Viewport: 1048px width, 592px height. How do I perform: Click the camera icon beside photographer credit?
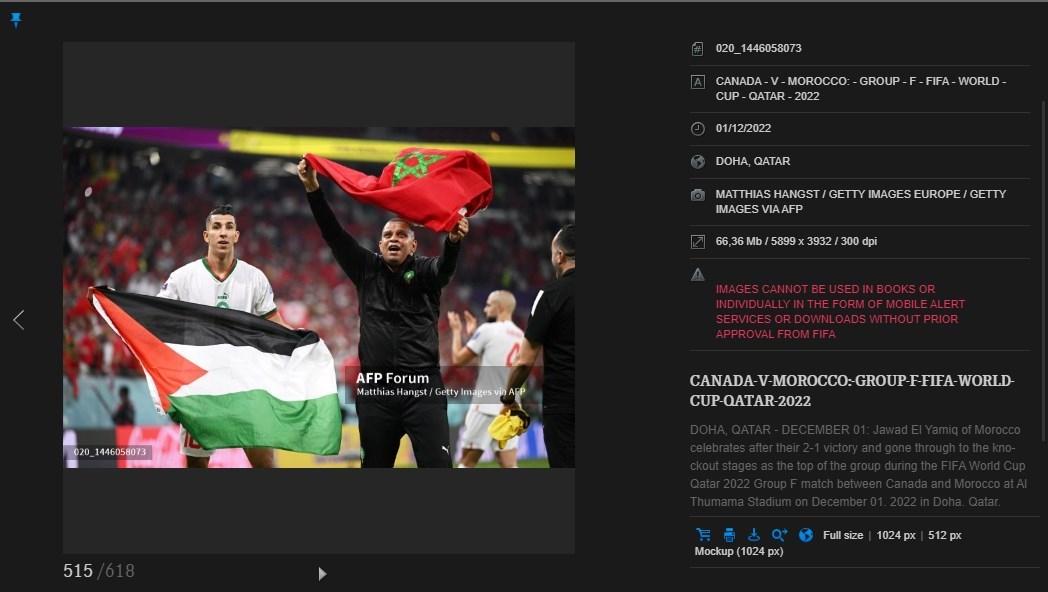coord(698,195)
